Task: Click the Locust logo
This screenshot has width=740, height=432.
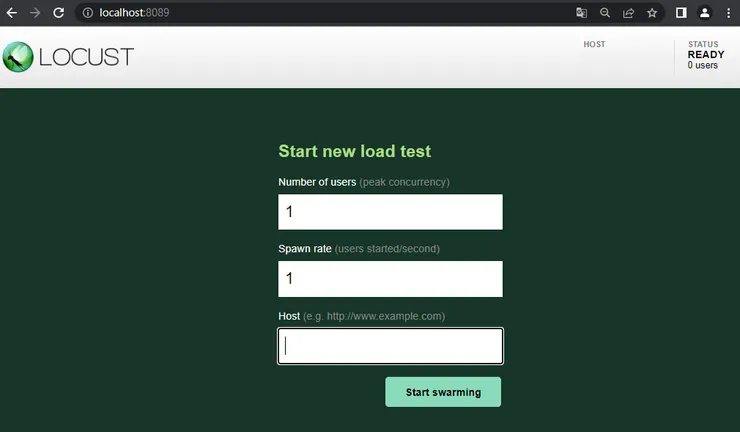Action: pos(68,57)
